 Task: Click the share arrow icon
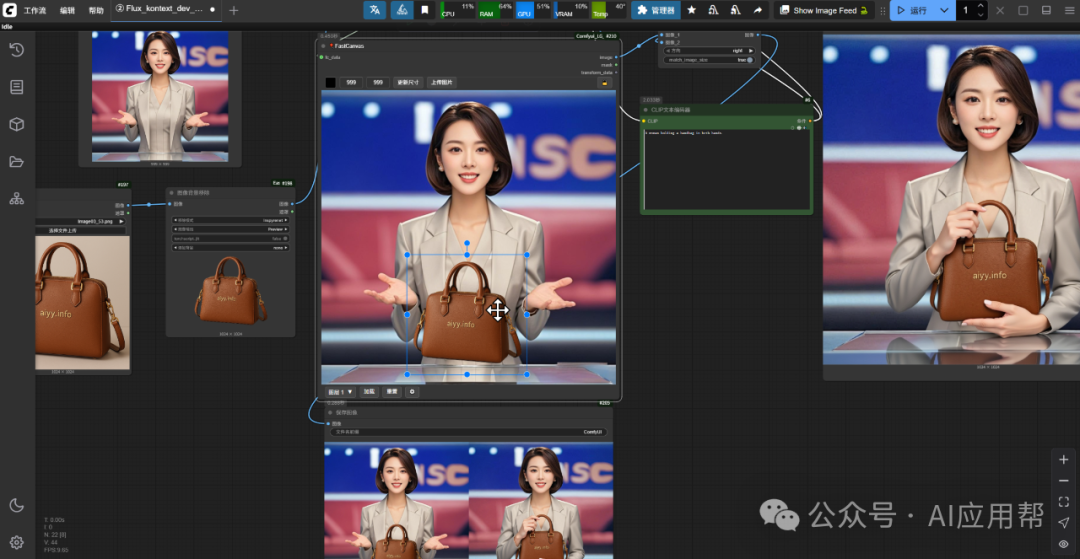(x=758, y=10)
